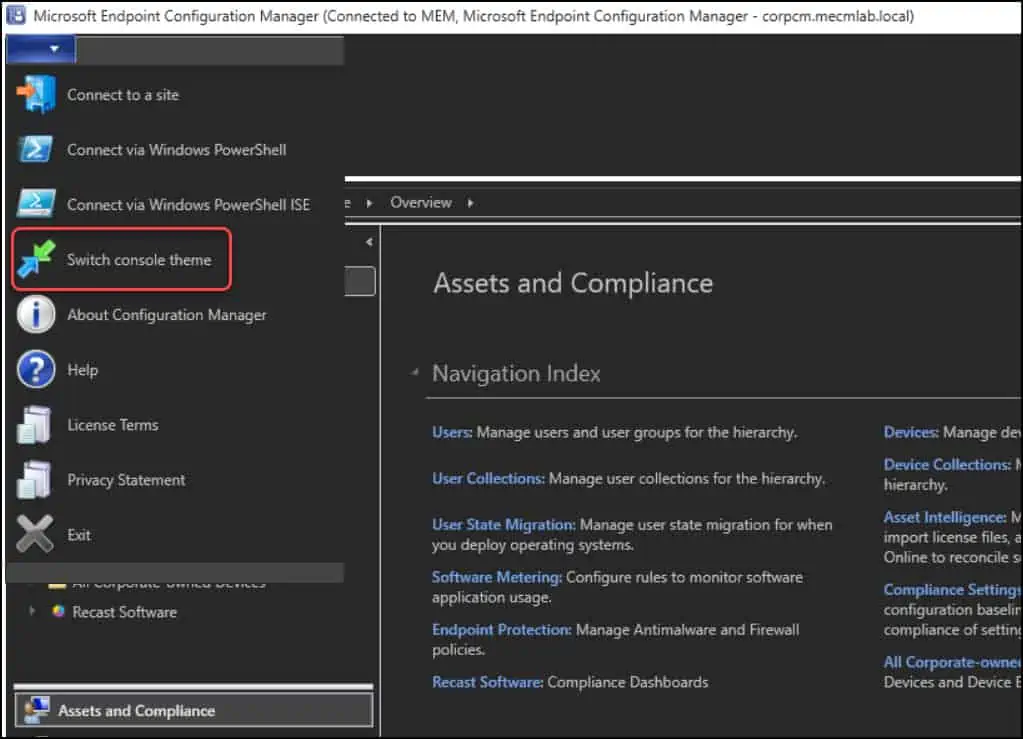Open the Endpoint Protection link

(501, 629)
